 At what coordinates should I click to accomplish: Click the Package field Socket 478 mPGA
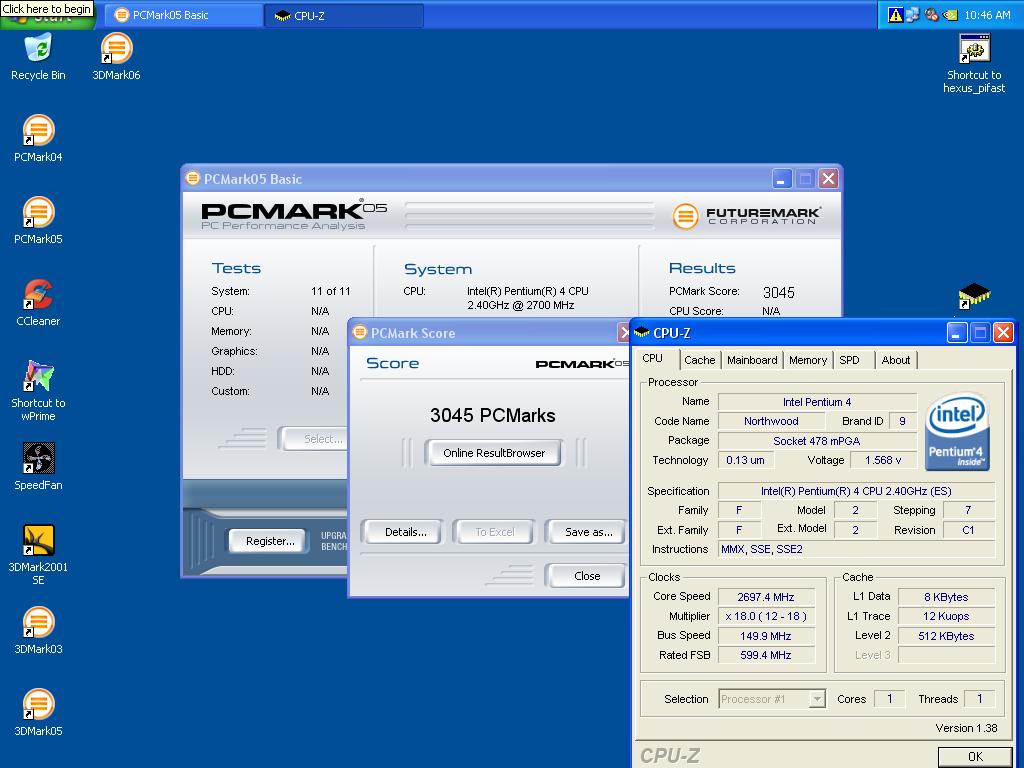coord(816,441)
